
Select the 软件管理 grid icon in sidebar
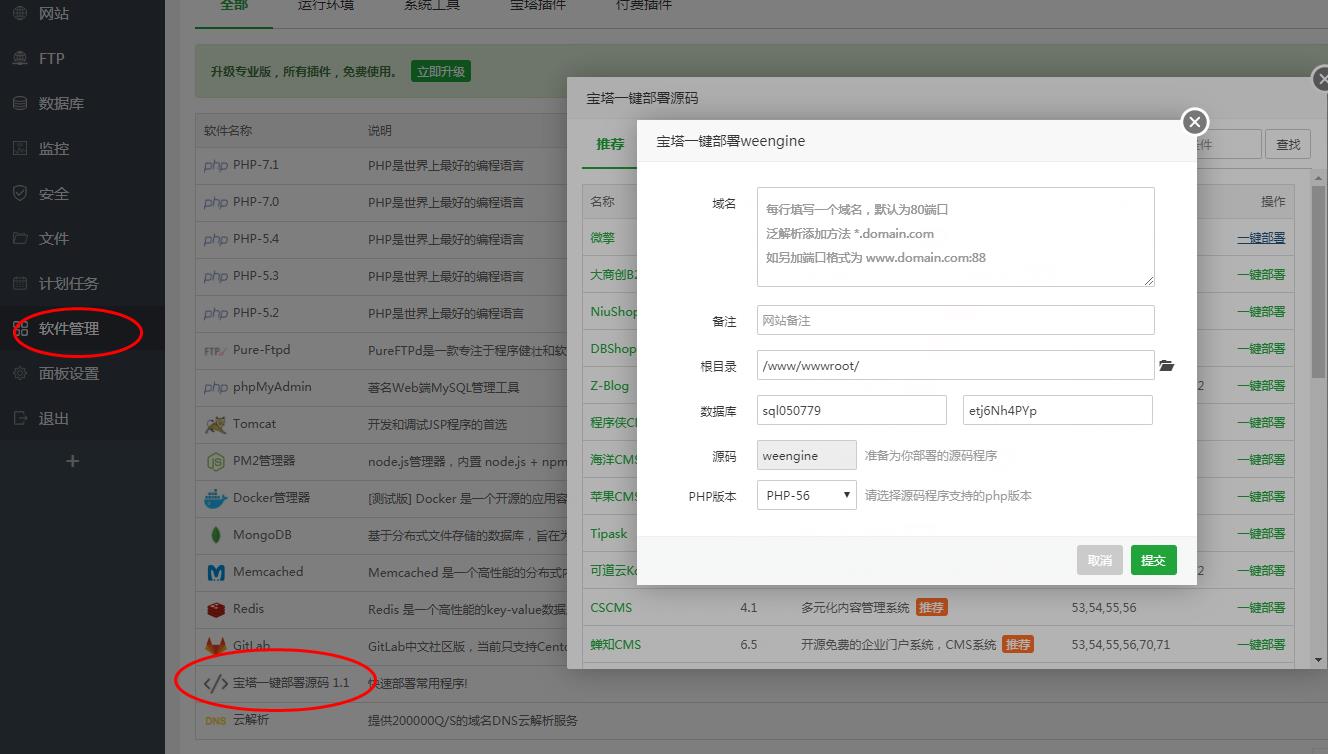pos(20,328)
